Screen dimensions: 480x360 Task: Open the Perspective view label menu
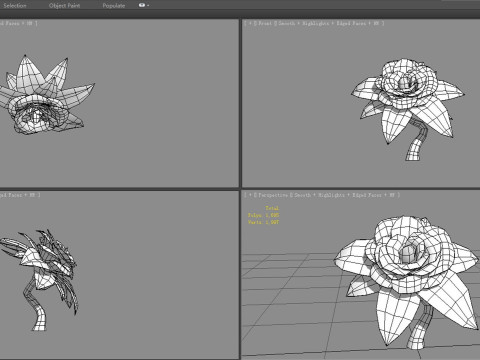273,195
